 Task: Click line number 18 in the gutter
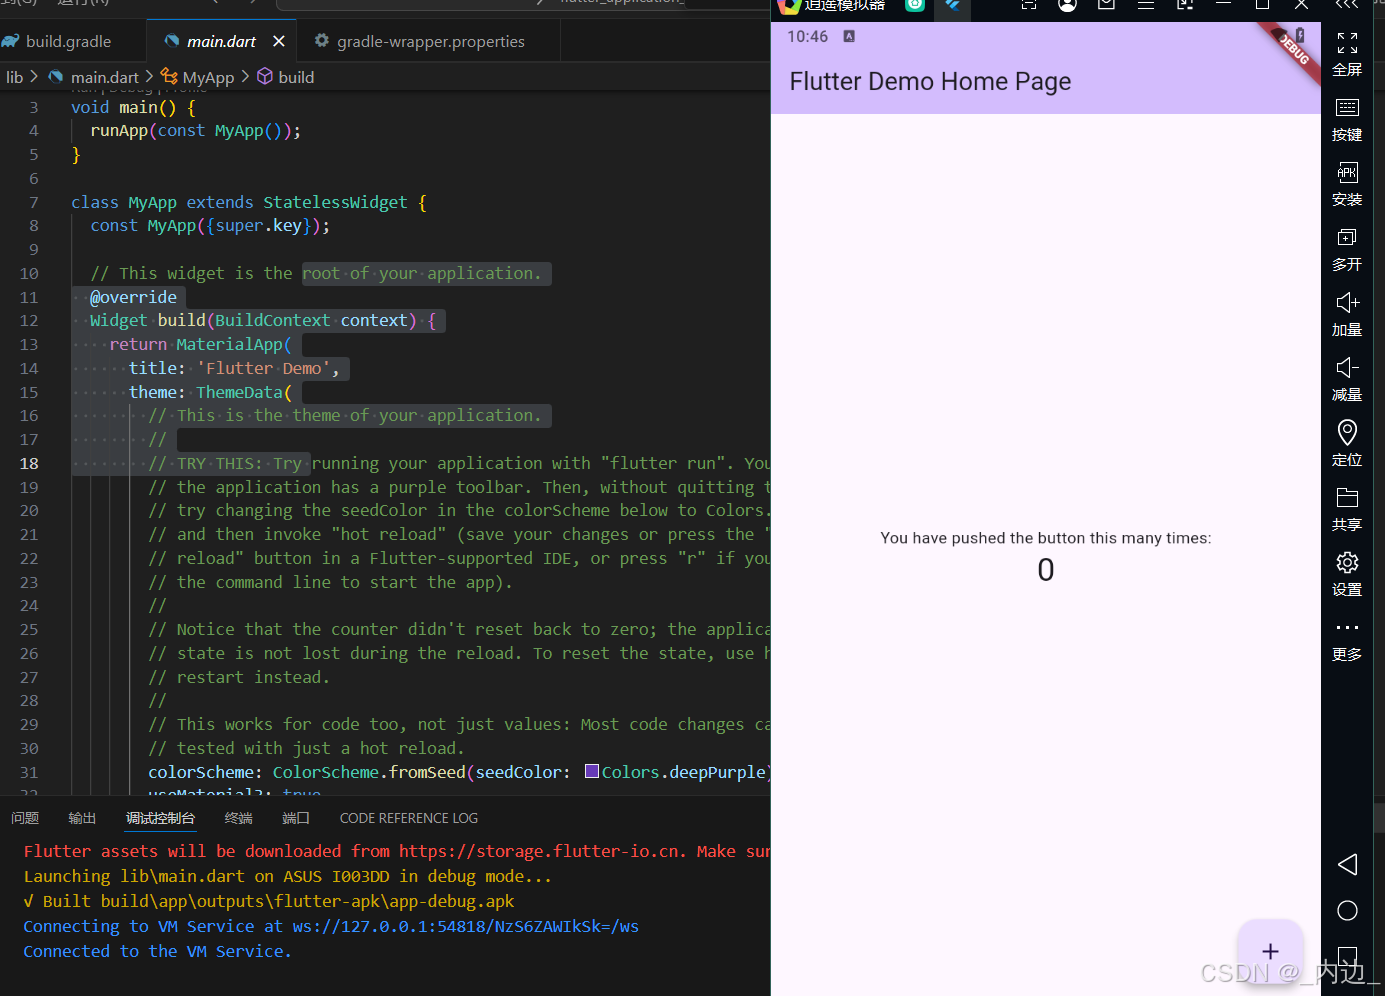pos(29,463)
